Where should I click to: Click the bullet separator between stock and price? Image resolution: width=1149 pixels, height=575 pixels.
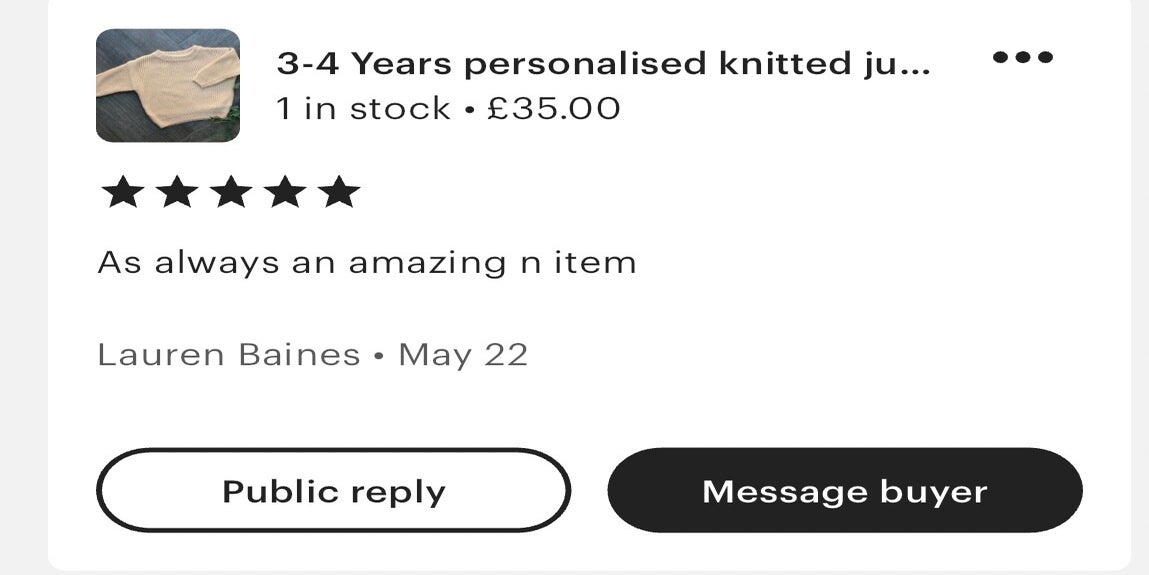[x=469, y=109]
